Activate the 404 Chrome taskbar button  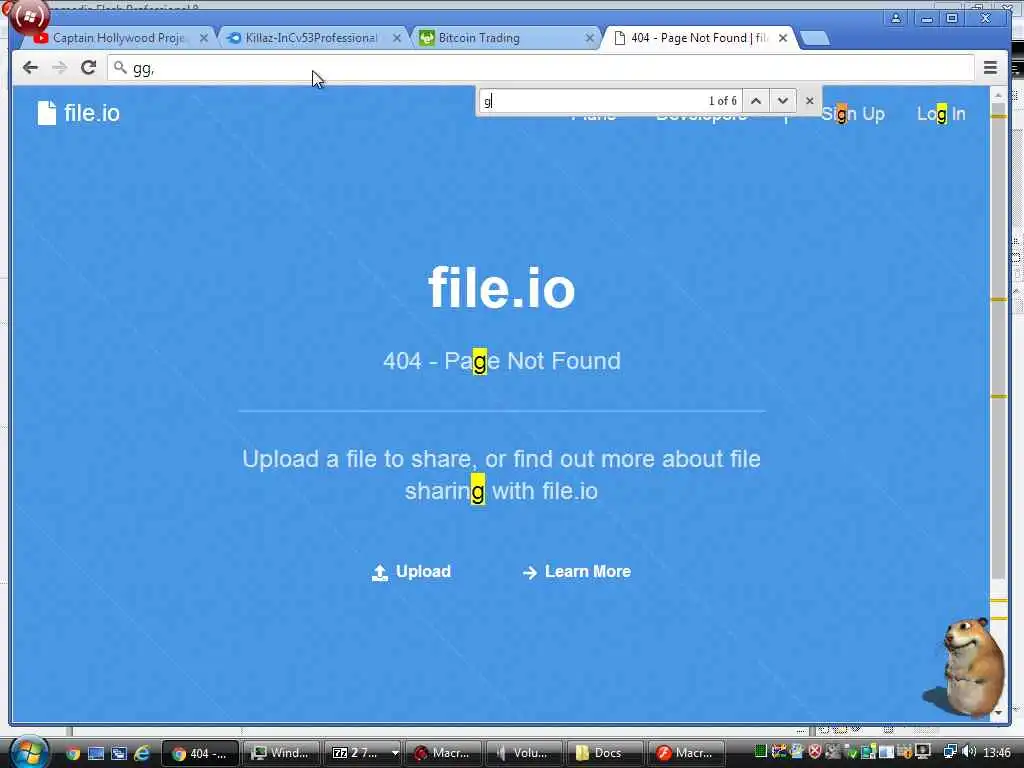coord(199,753)
